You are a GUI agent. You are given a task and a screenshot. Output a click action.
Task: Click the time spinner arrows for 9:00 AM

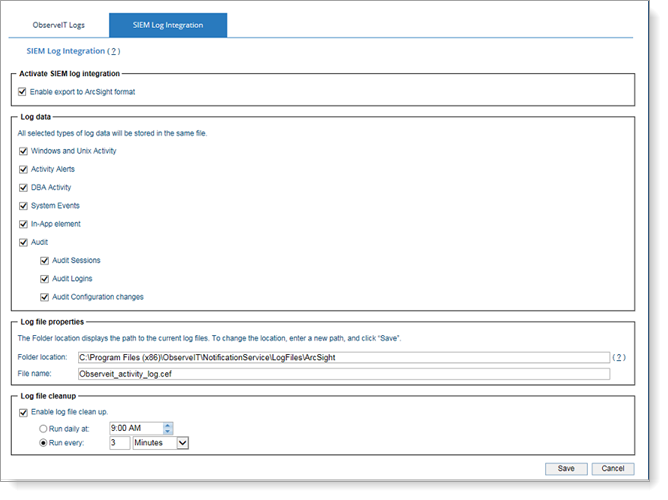(168, 428)
